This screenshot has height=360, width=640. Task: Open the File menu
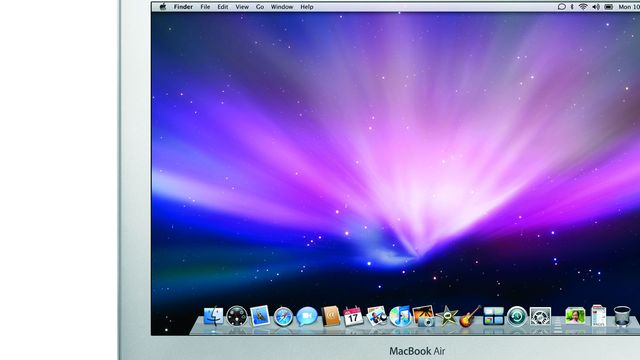tap(205, 7)
